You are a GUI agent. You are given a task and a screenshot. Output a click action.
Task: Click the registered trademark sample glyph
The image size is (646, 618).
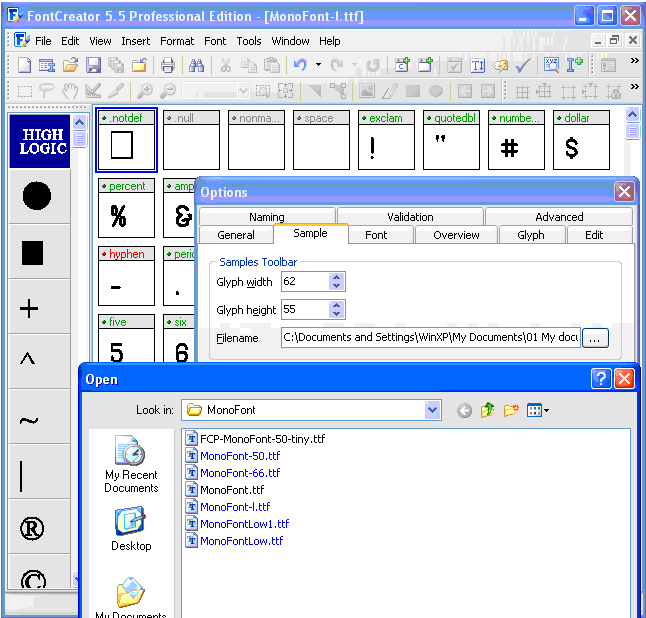tap(32, 529)
